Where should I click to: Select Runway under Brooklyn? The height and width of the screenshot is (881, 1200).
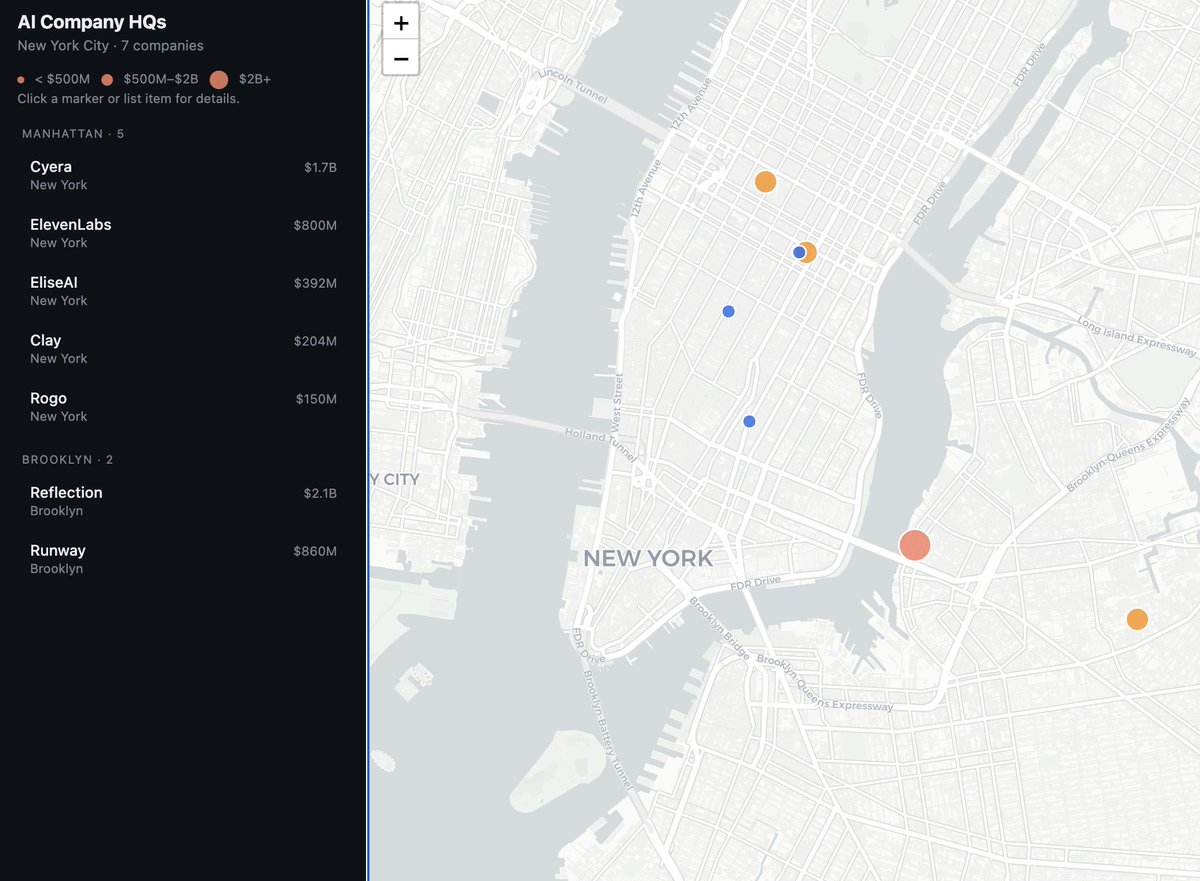pyautogui.click(x=183, y=559)
